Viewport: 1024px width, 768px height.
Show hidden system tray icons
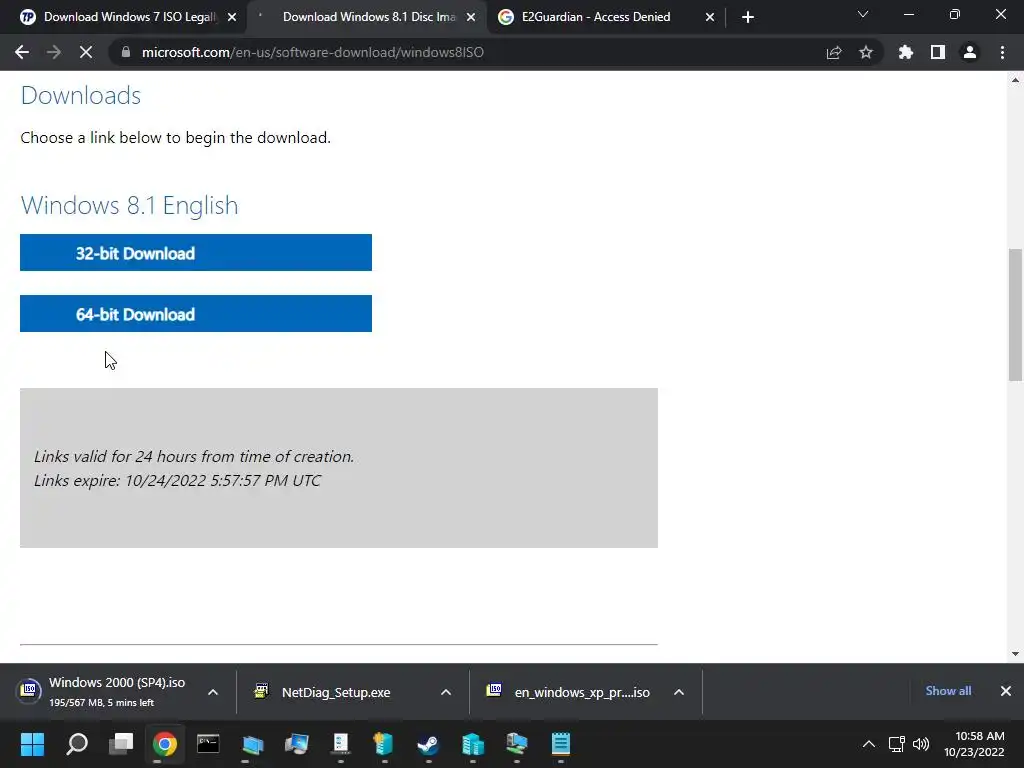[x=869, y=744]
